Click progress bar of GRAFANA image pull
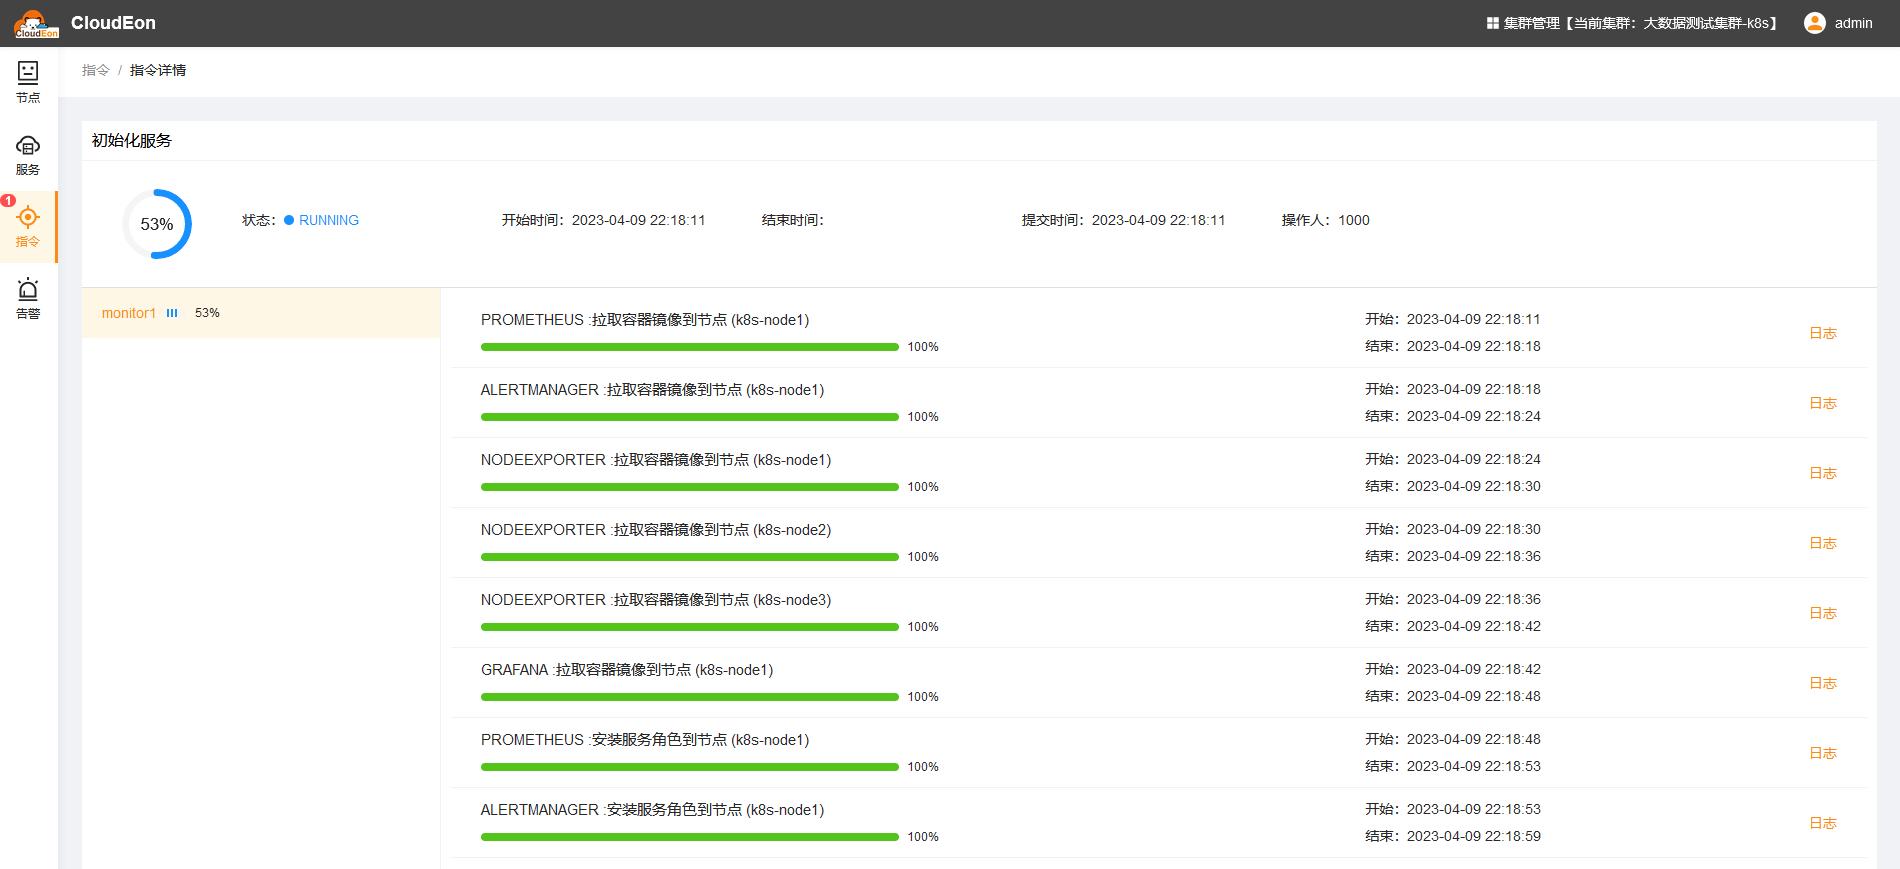The width and height of the screenshot is (1900, 869). (x=690, y=697)
